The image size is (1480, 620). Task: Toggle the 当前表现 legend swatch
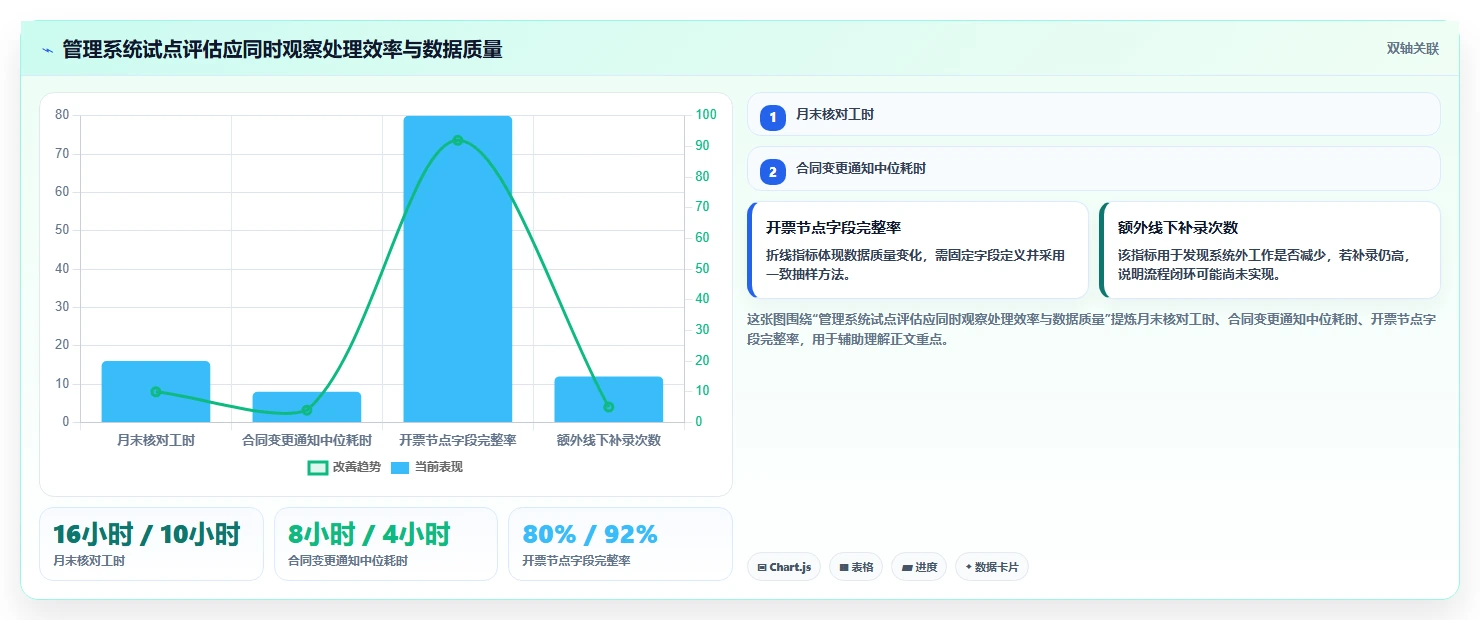[400, 467]
